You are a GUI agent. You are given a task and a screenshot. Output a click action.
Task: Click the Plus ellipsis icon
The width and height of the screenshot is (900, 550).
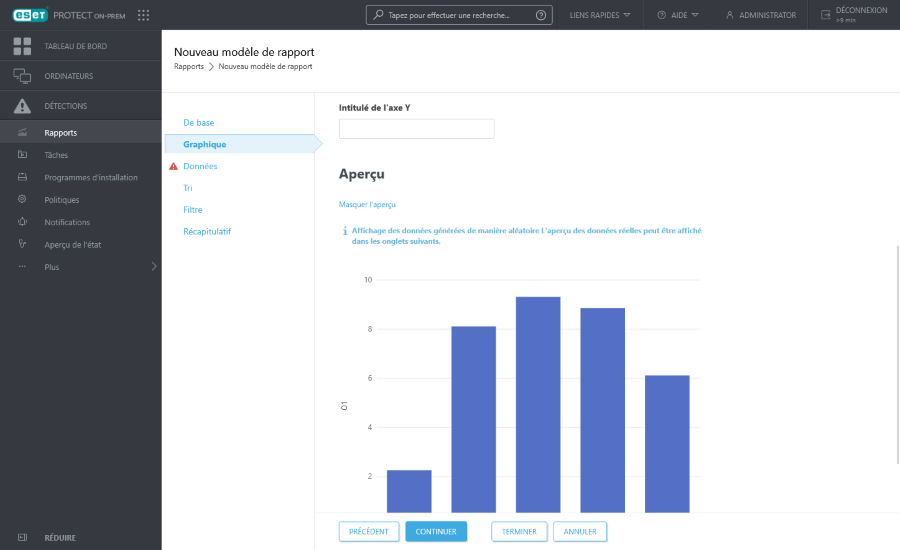22,266
